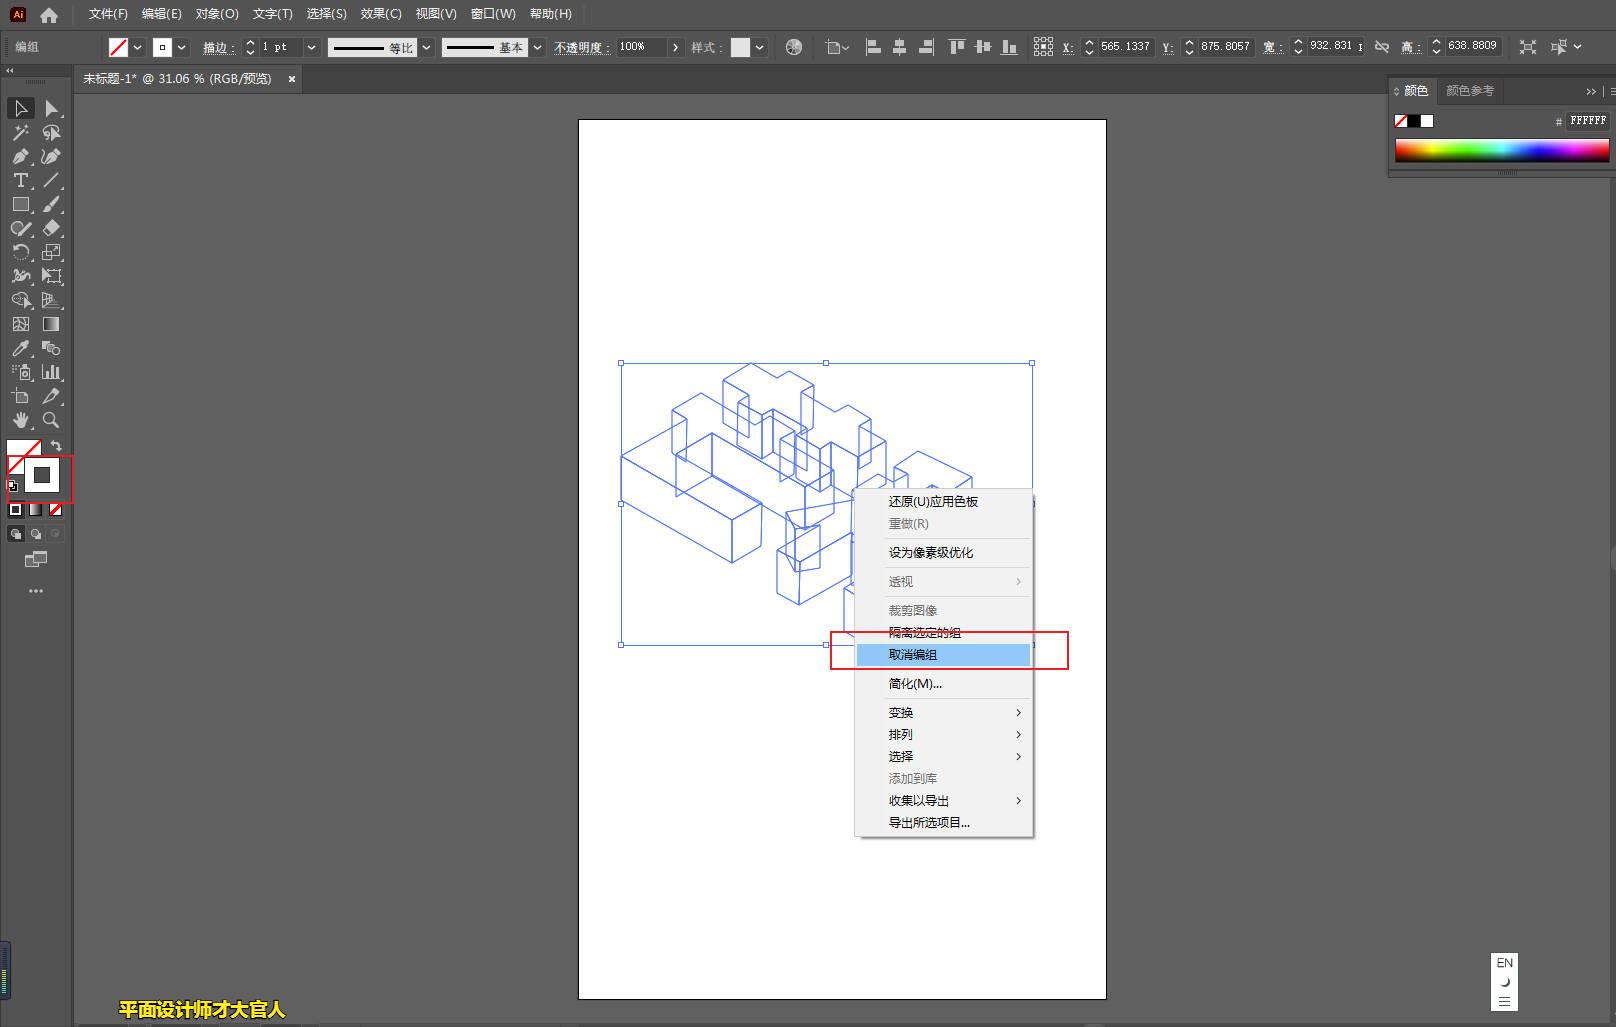Screen dimensions: 1616x1027
Task: Select the Type tool
Action: (x=20, y=180)
